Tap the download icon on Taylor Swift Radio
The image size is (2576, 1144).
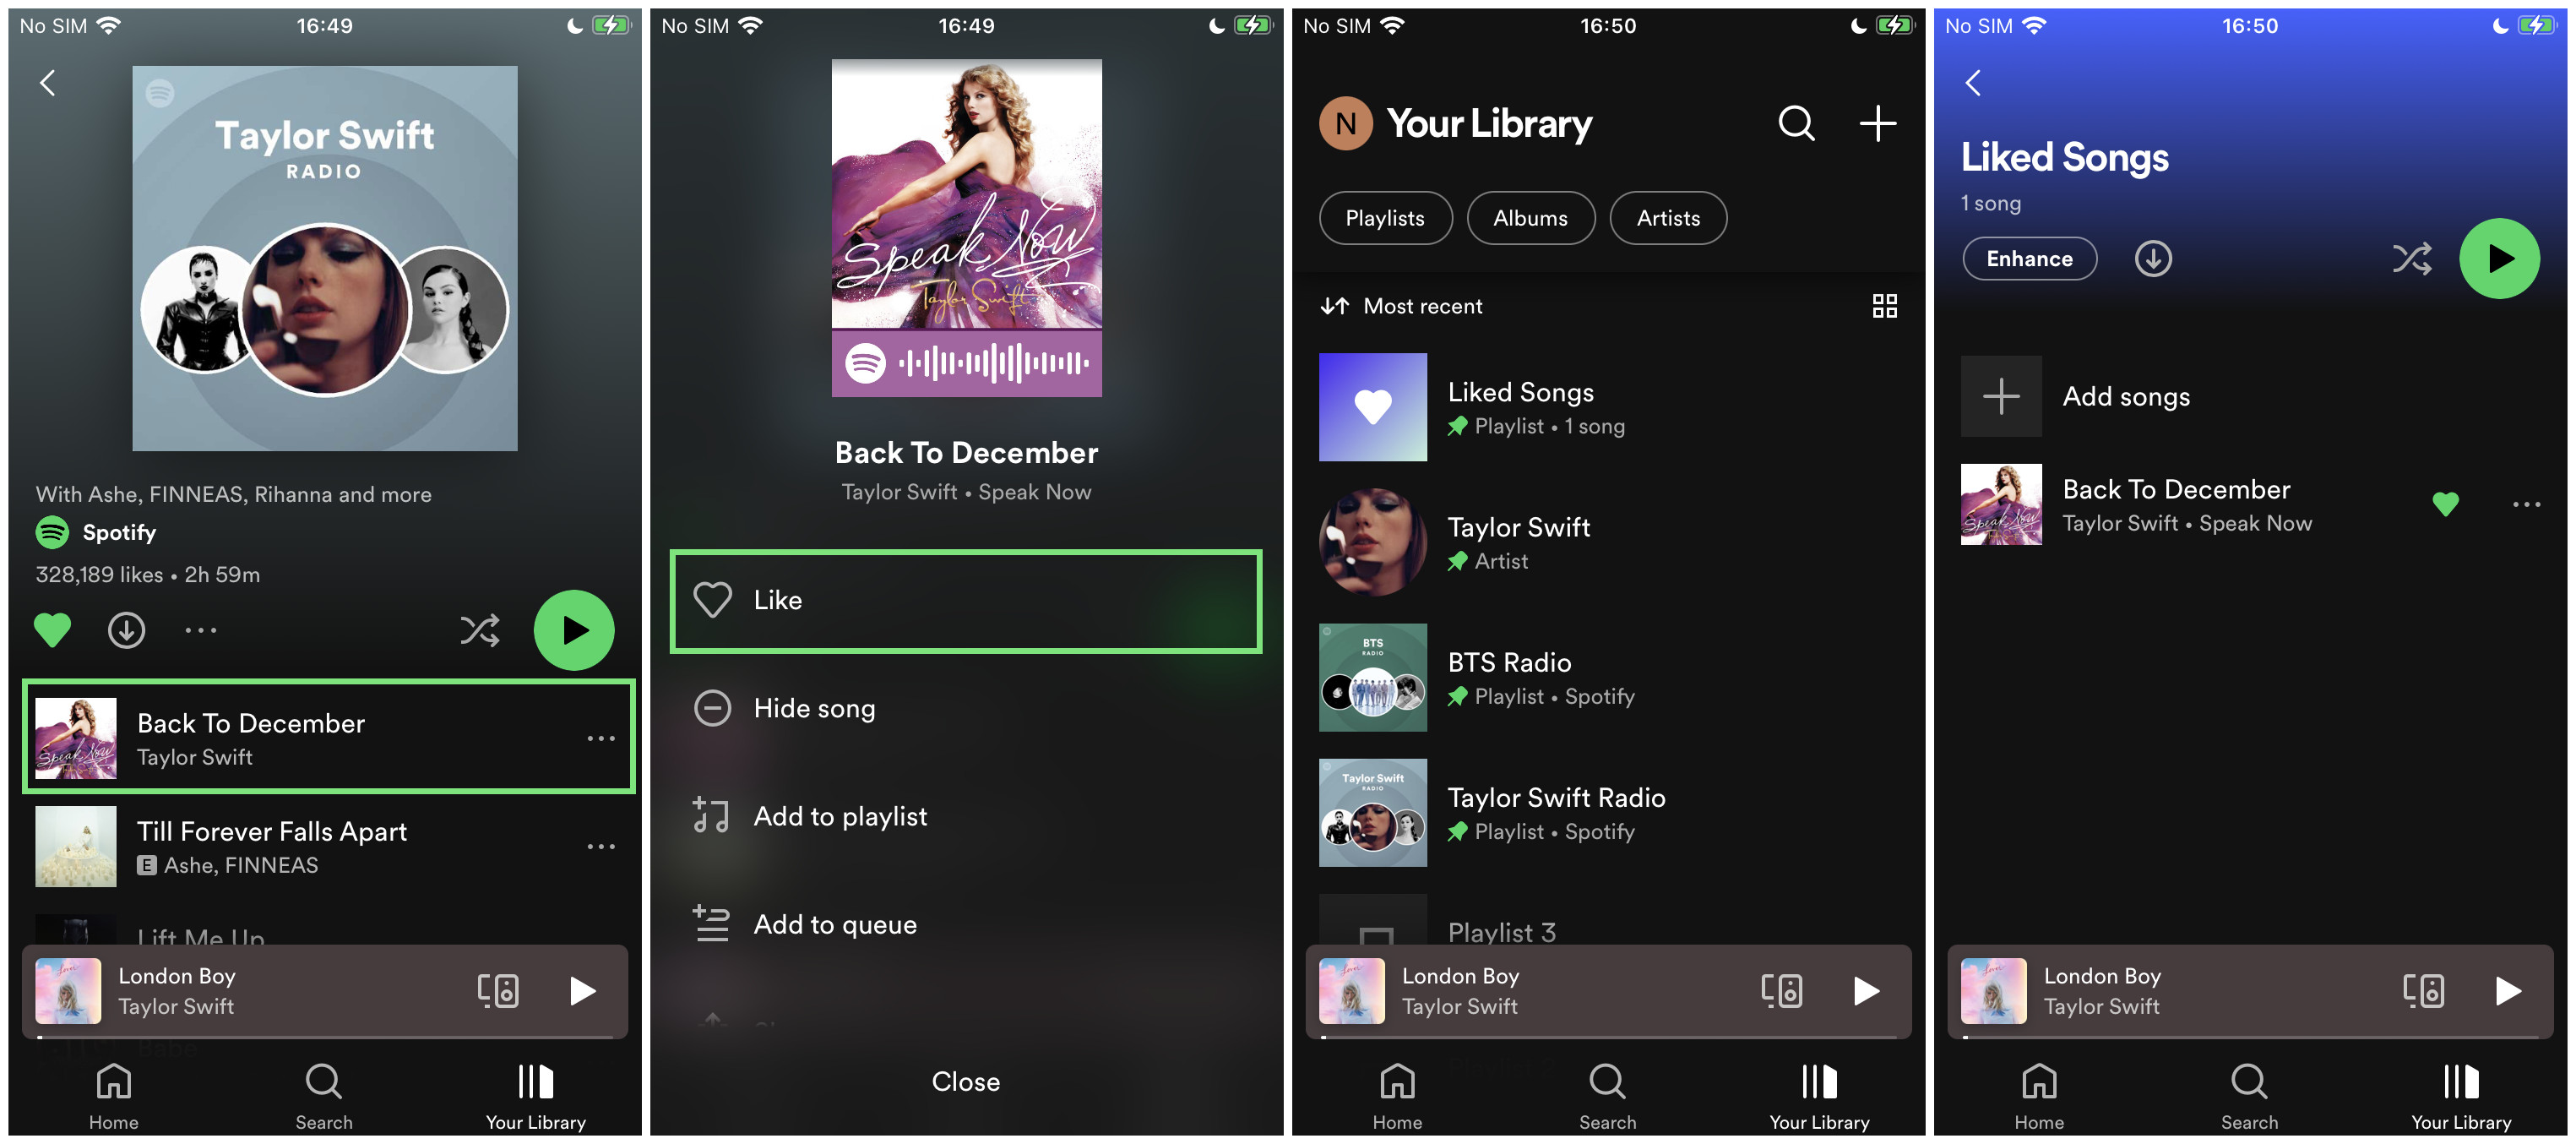pos(127,628)
